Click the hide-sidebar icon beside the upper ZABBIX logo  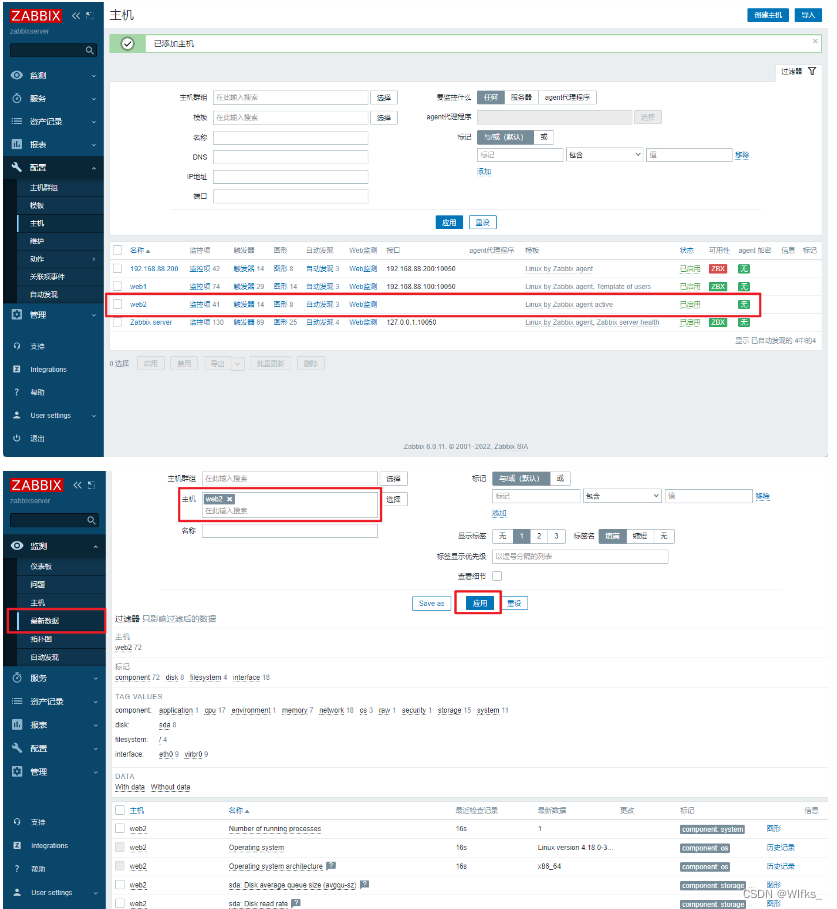pos(90,16)
